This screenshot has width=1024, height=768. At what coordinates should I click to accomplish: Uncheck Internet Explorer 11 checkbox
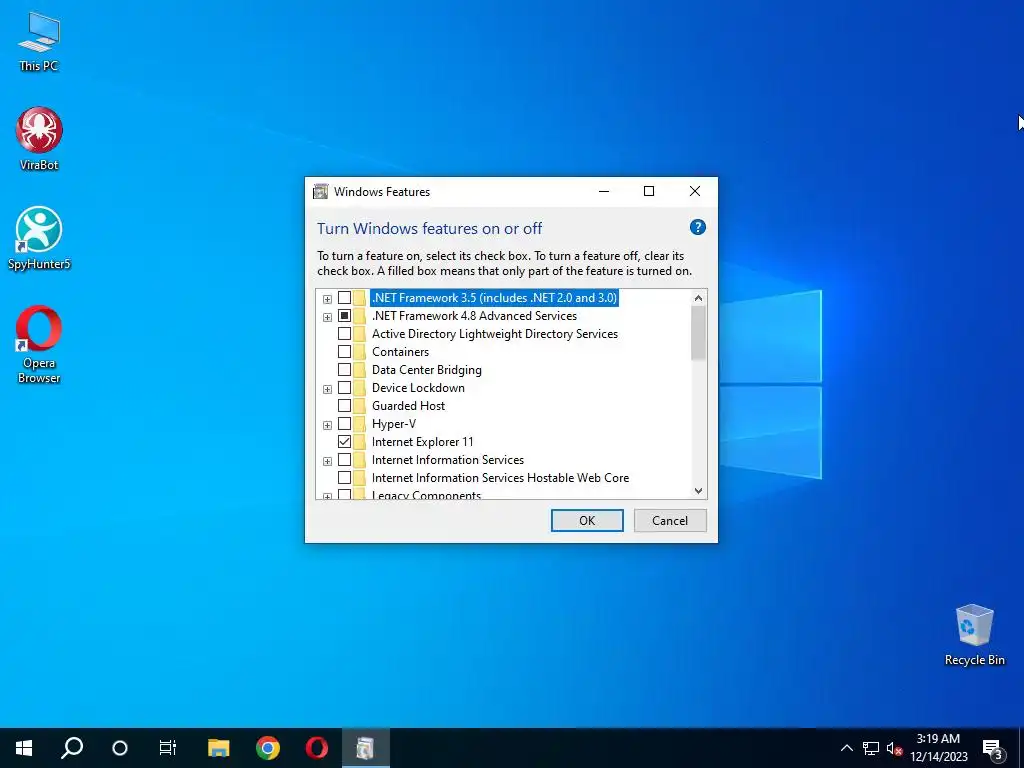(344, 441)
